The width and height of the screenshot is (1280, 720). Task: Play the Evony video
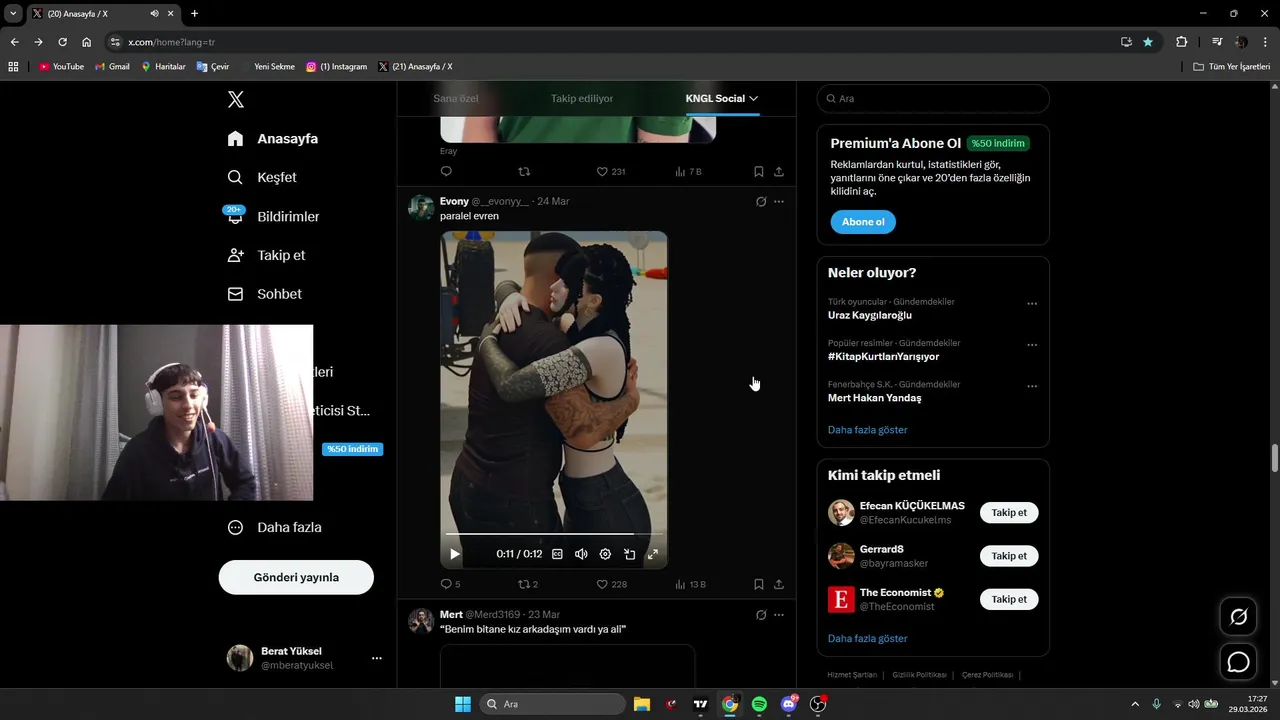455,554
